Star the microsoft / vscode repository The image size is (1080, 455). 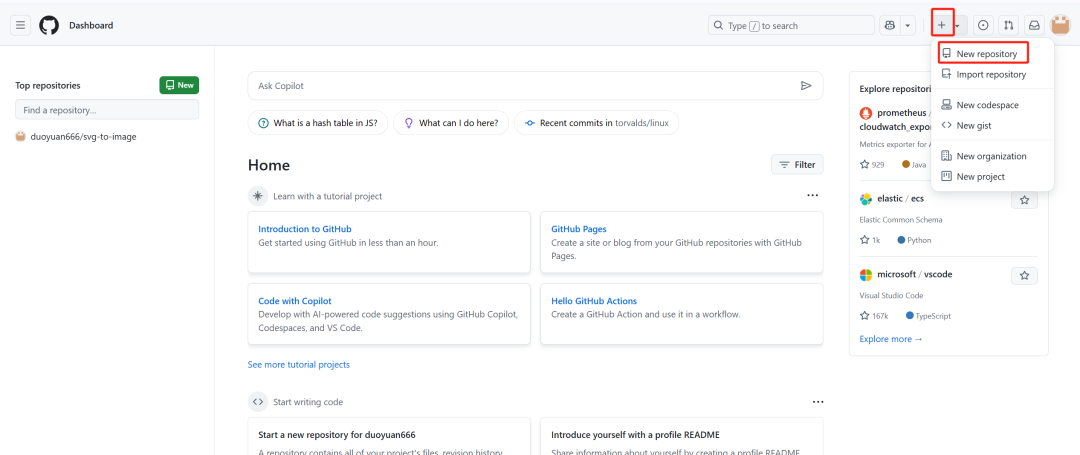point(1024,275)
